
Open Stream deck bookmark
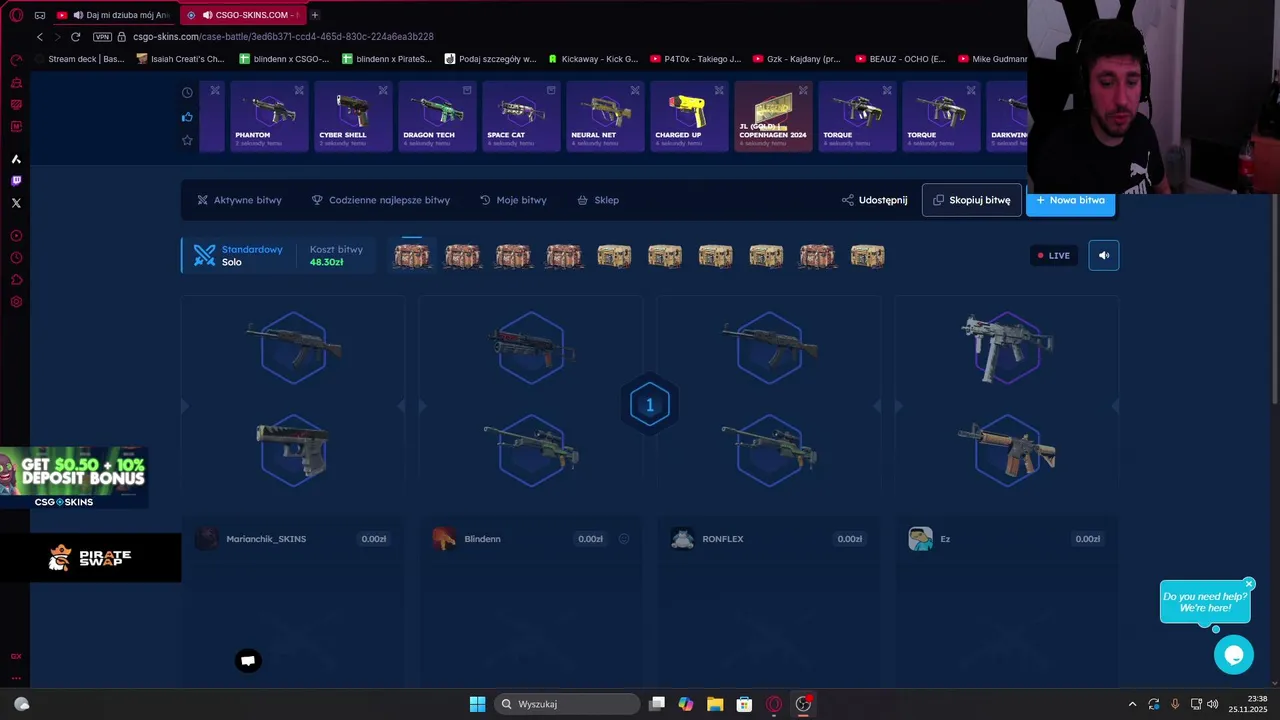(80, 59)
